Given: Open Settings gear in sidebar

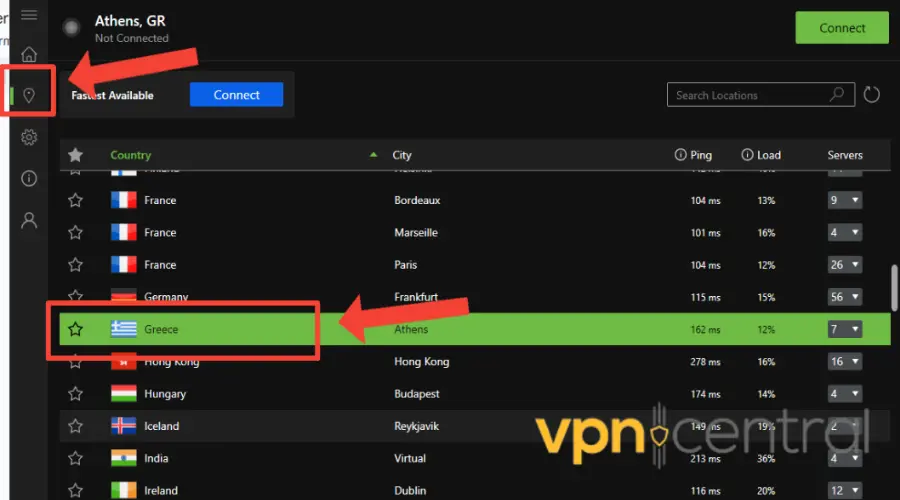Looking at the screenshot, I should point(29,137).
